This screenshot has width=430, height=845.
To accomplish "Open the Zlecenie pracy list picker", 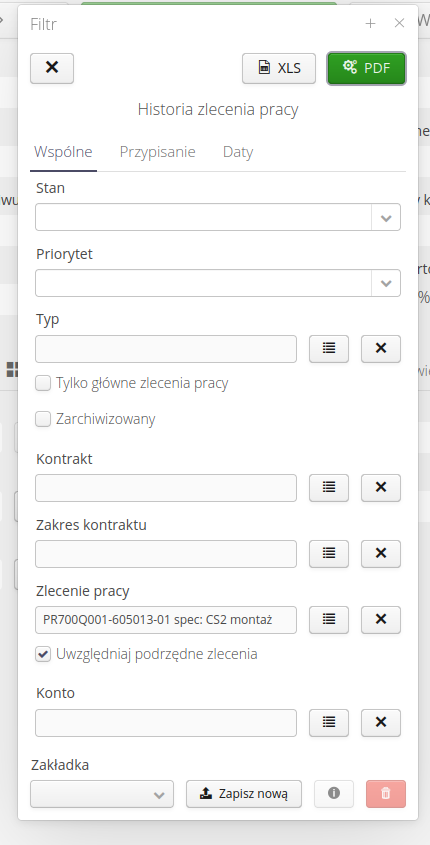I will tap(329, 620).
